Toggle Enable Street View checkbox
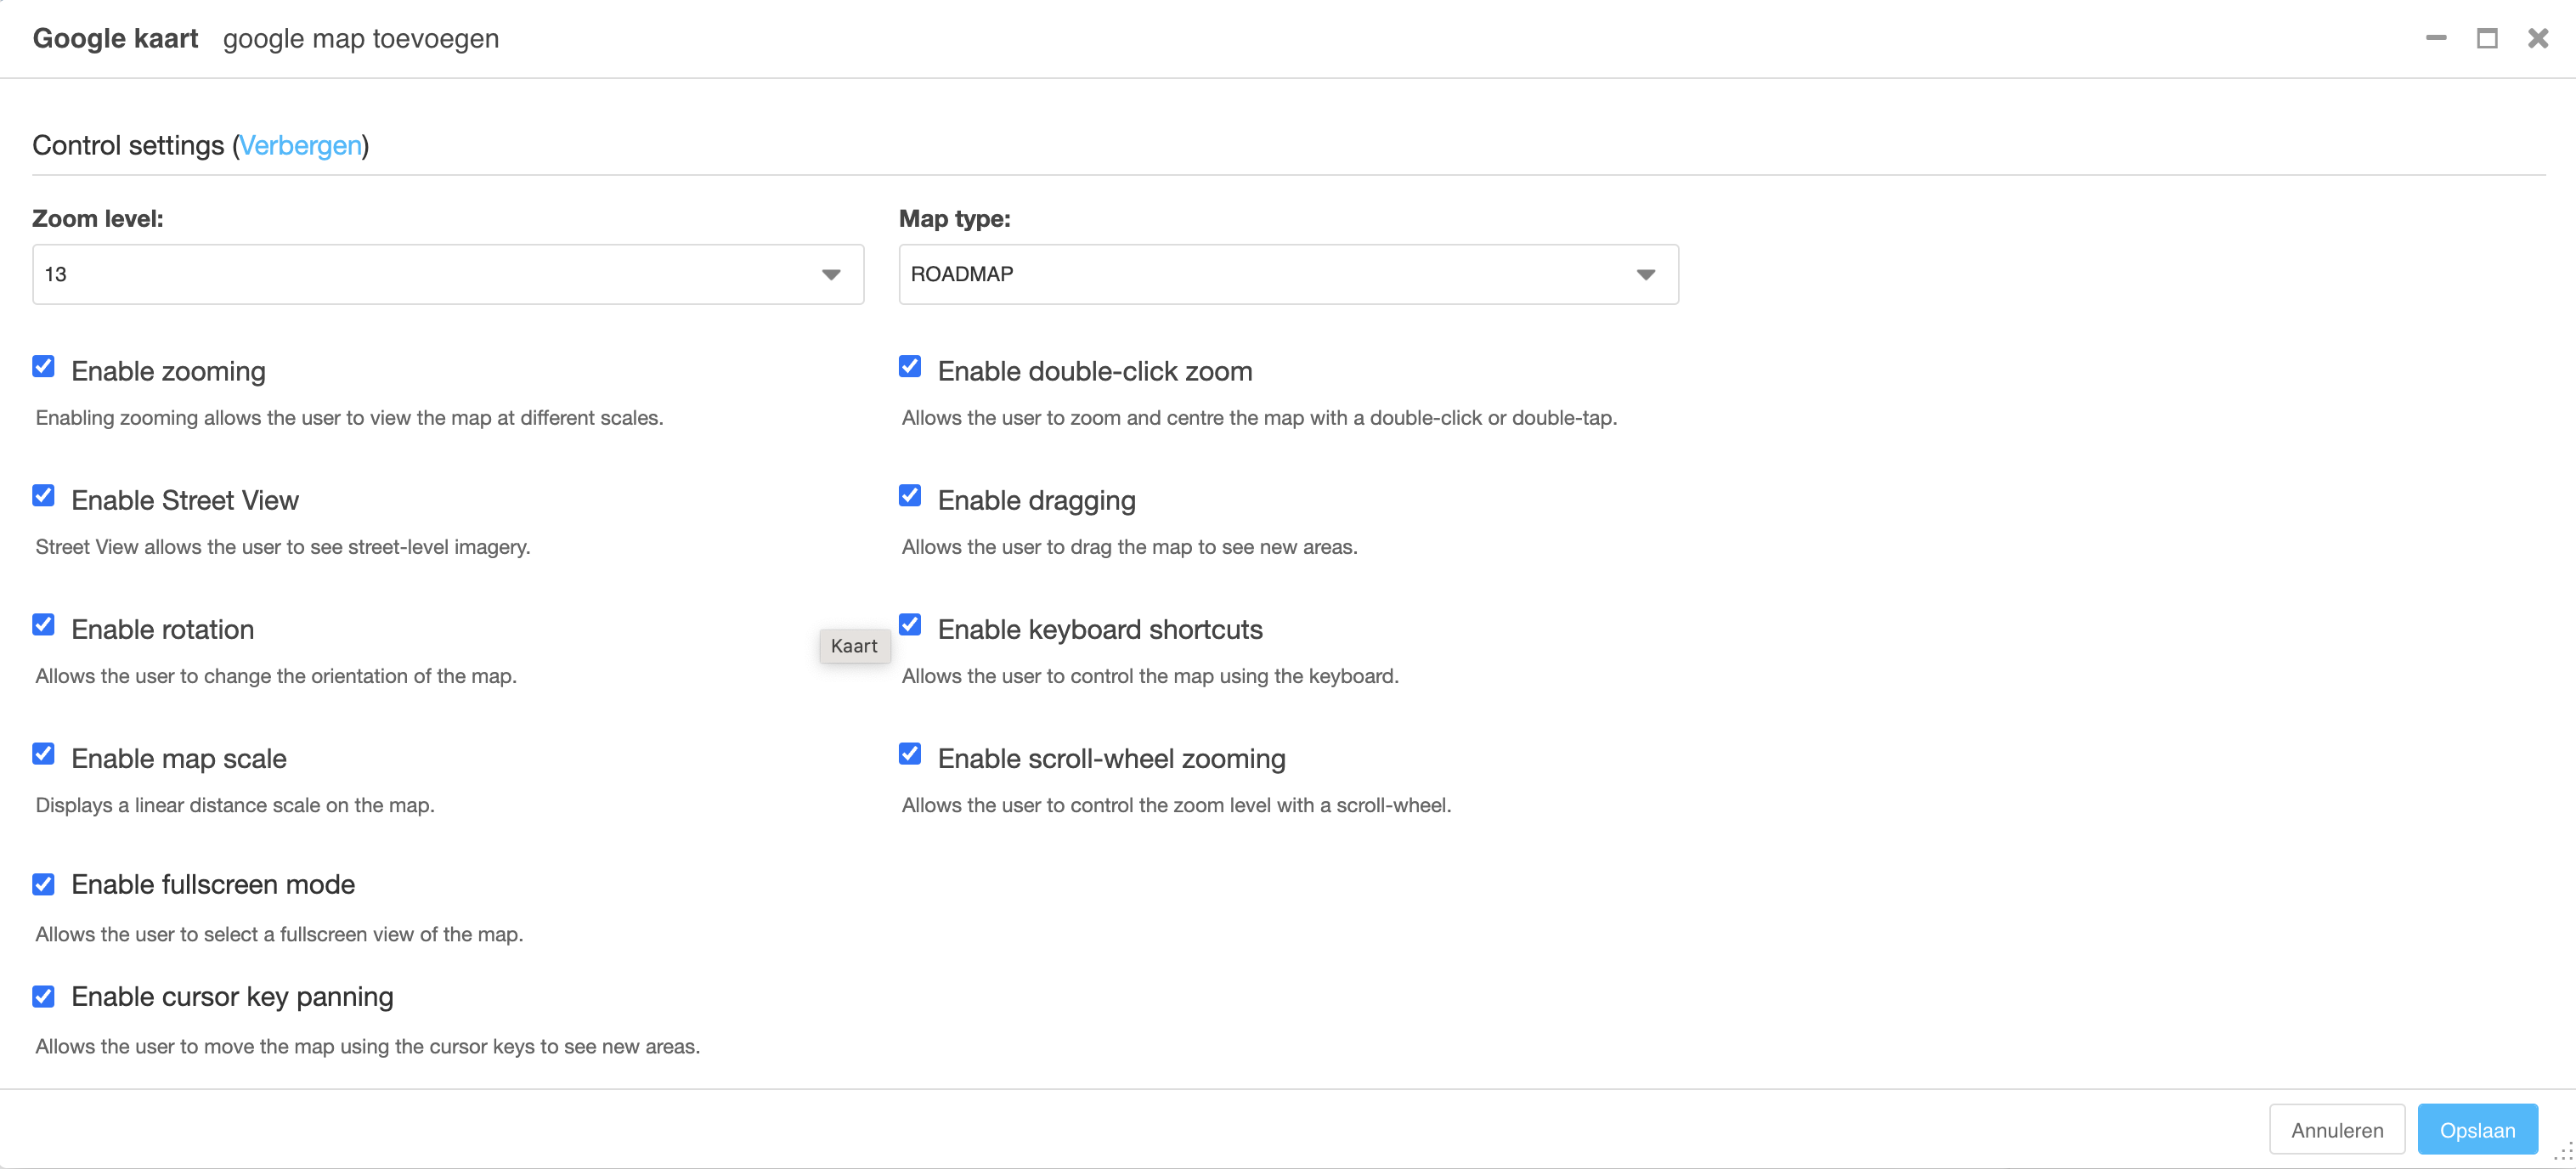The width and height of the screenshot is (2576, 1169). (43, 496)
